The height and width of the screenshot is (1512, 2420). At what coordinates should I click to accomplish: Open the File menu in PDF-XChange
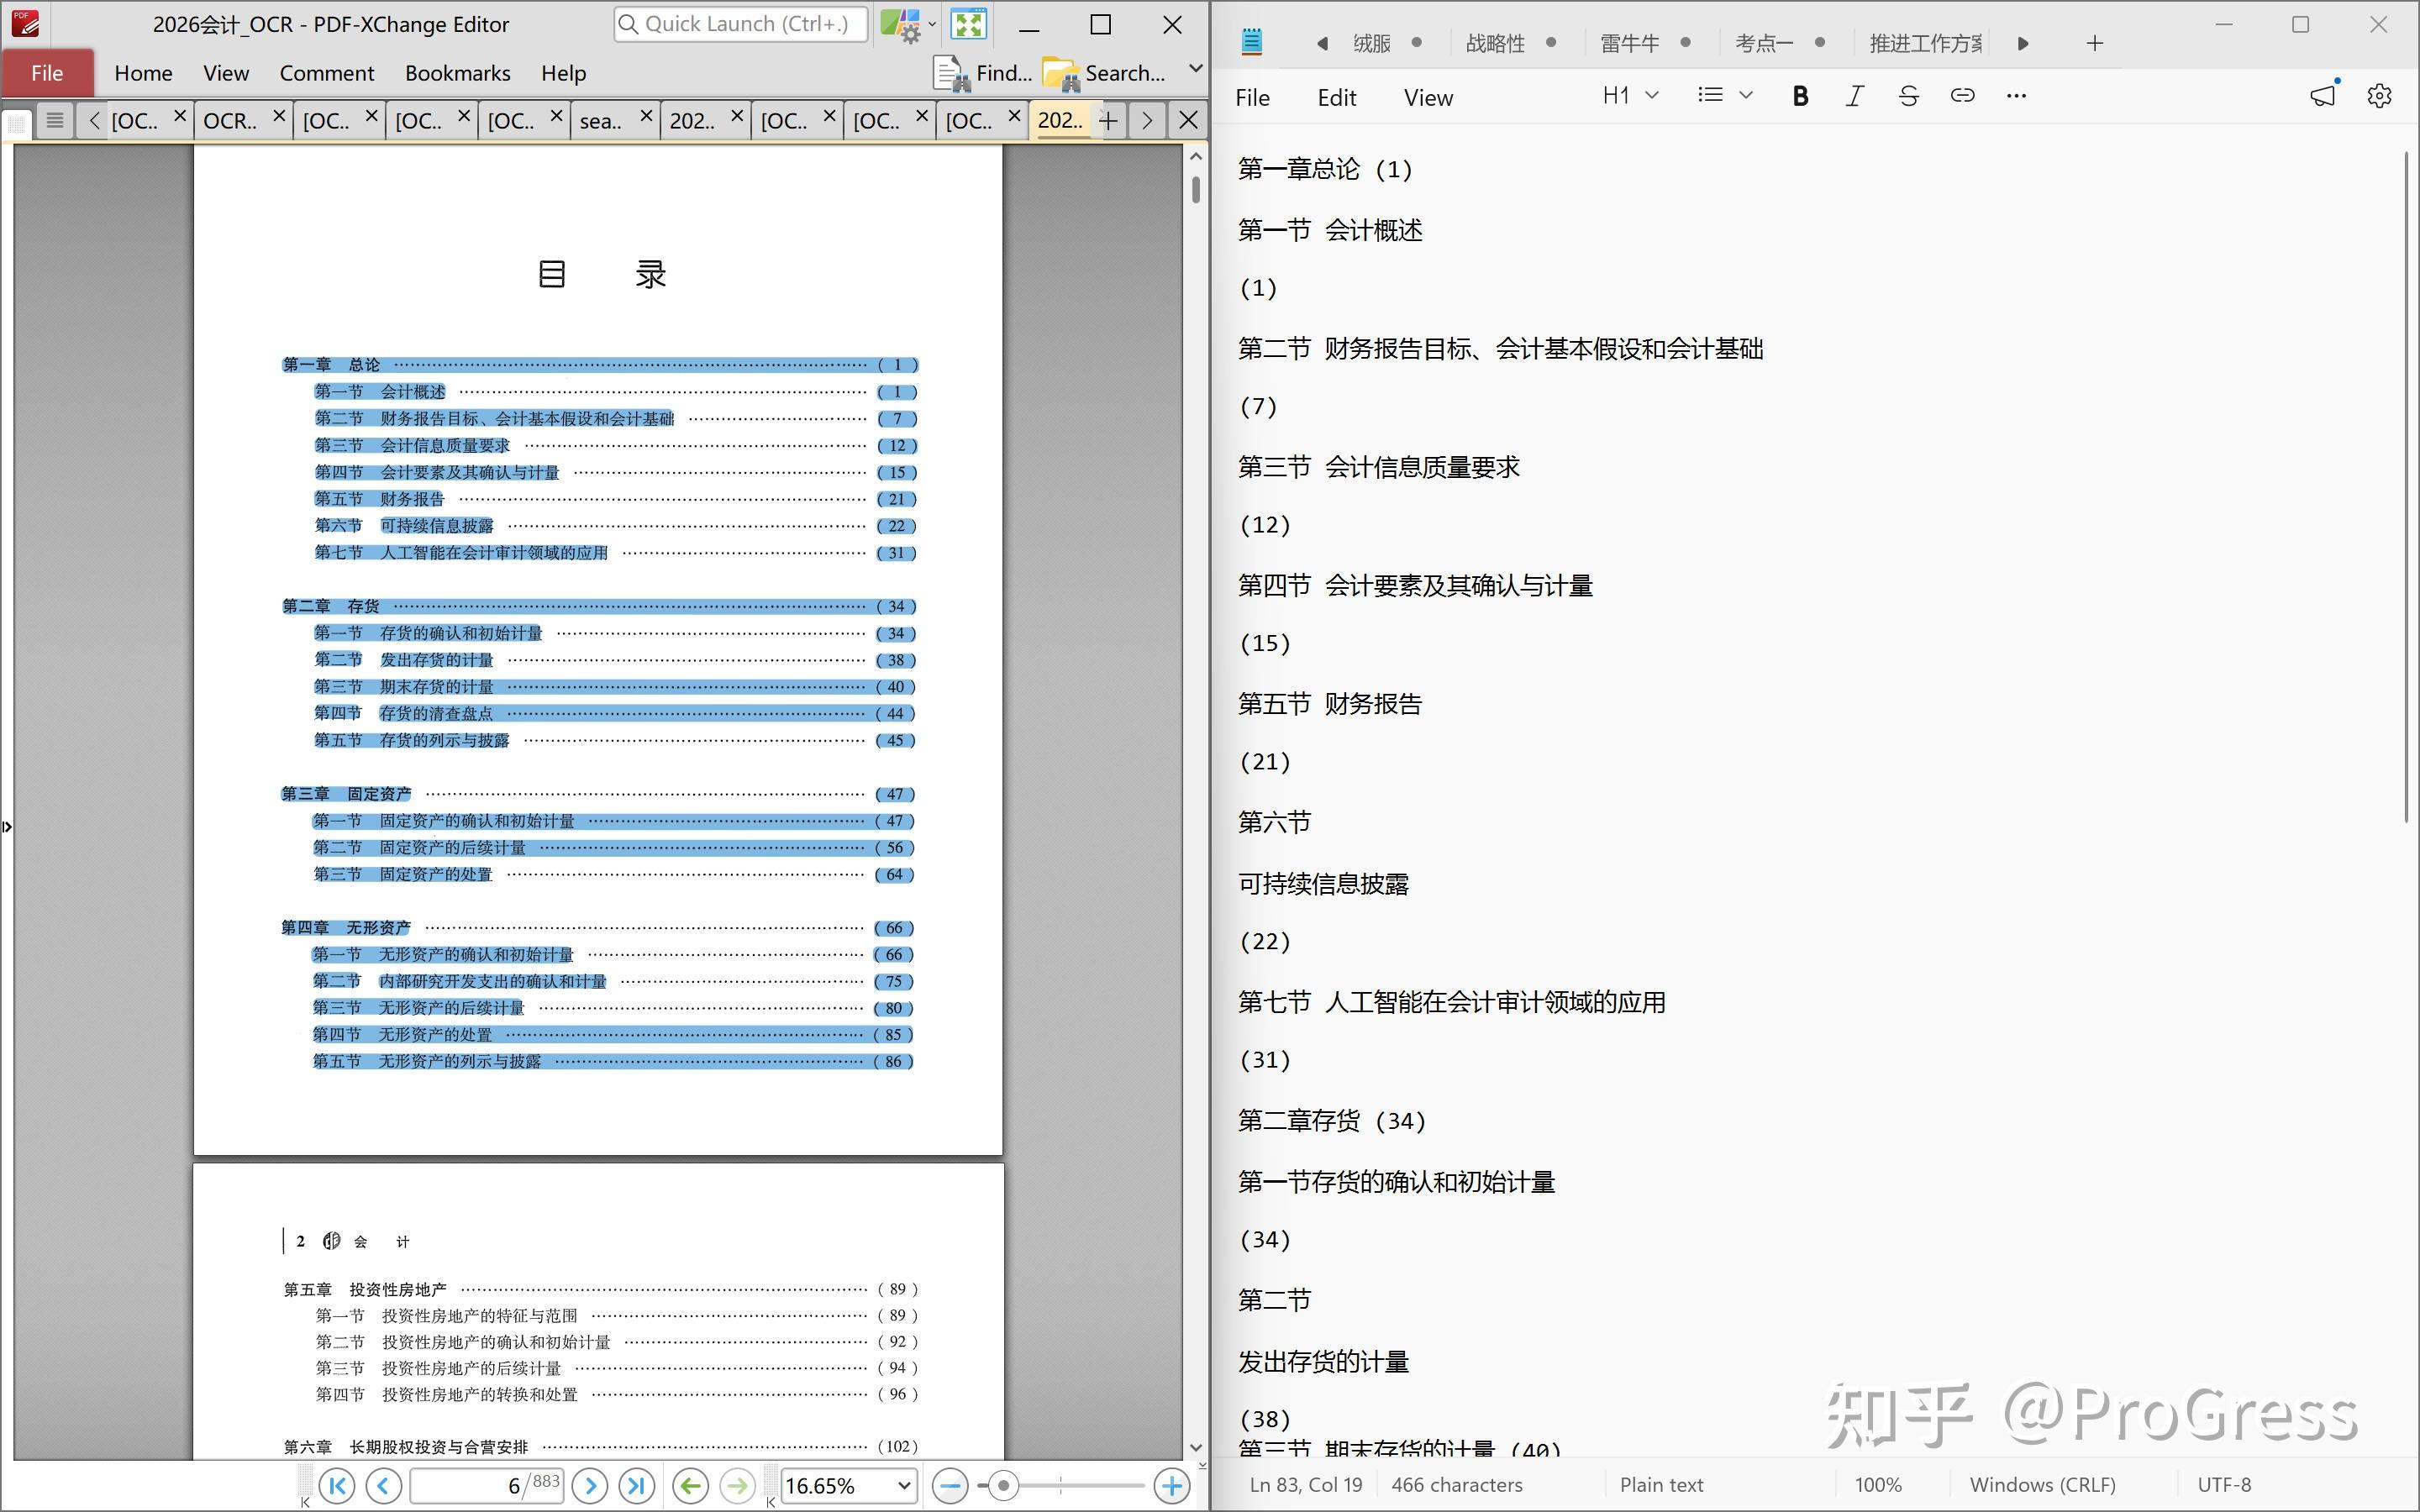(x=47, y=73)
